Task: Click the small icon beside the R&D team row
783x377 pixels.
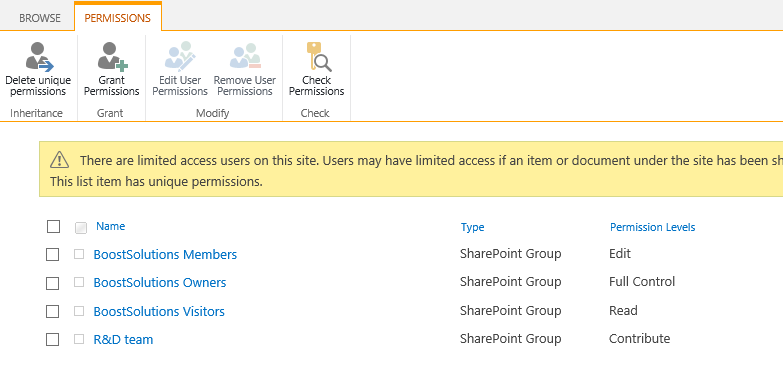Action: [x=79, y=339]
